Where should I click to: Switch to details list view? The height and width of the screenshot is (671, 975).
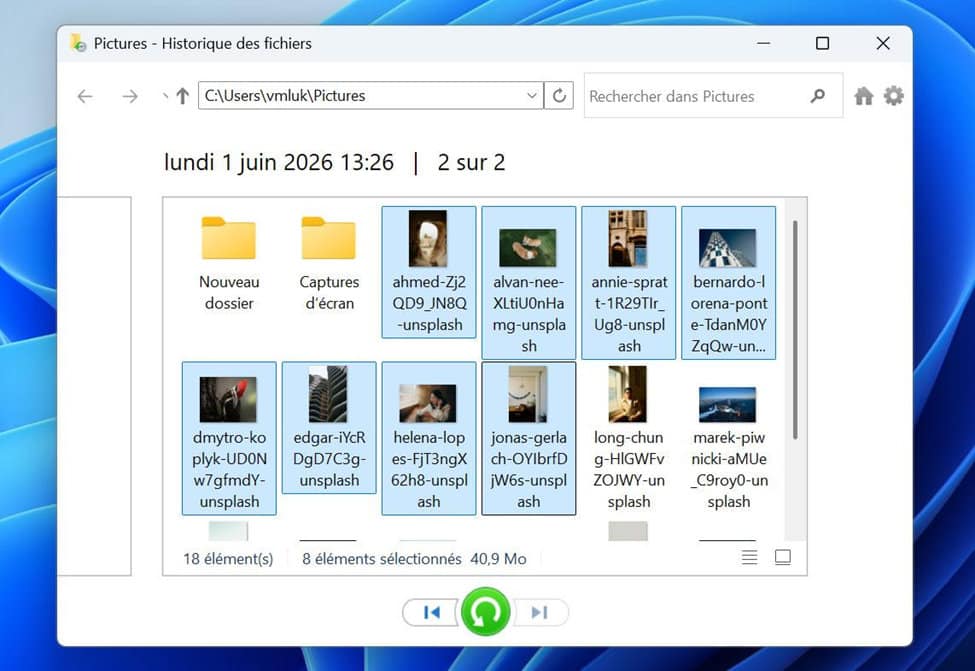[x=749, y=557]
